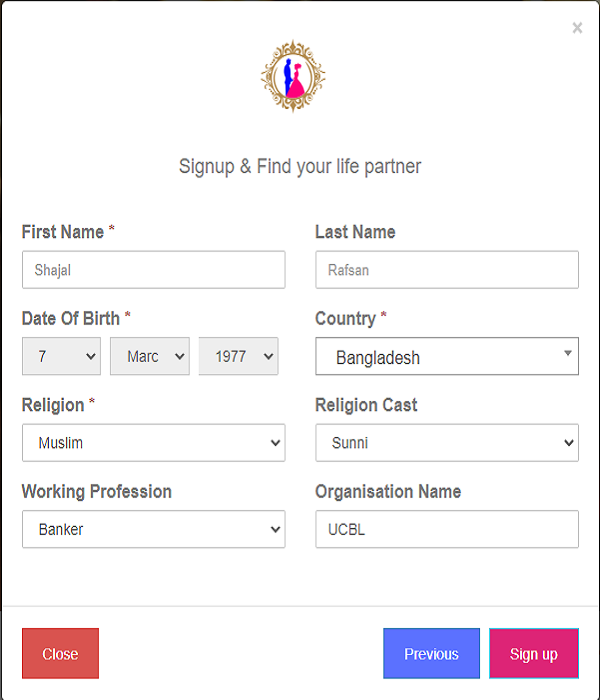Screen dimensions: 600x700
Task: Click the couple logo icon
Action: [x=293, y=76]
